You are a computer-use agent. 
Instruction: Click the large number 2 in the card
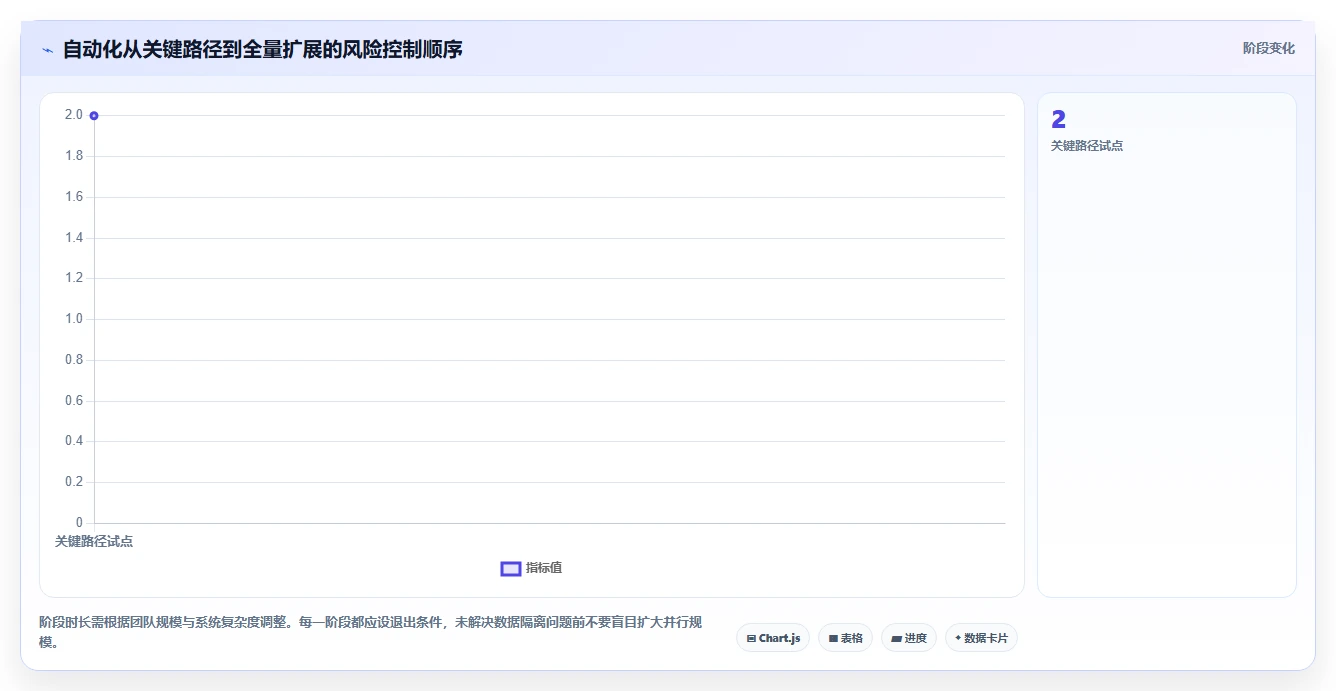point(1059,120)
